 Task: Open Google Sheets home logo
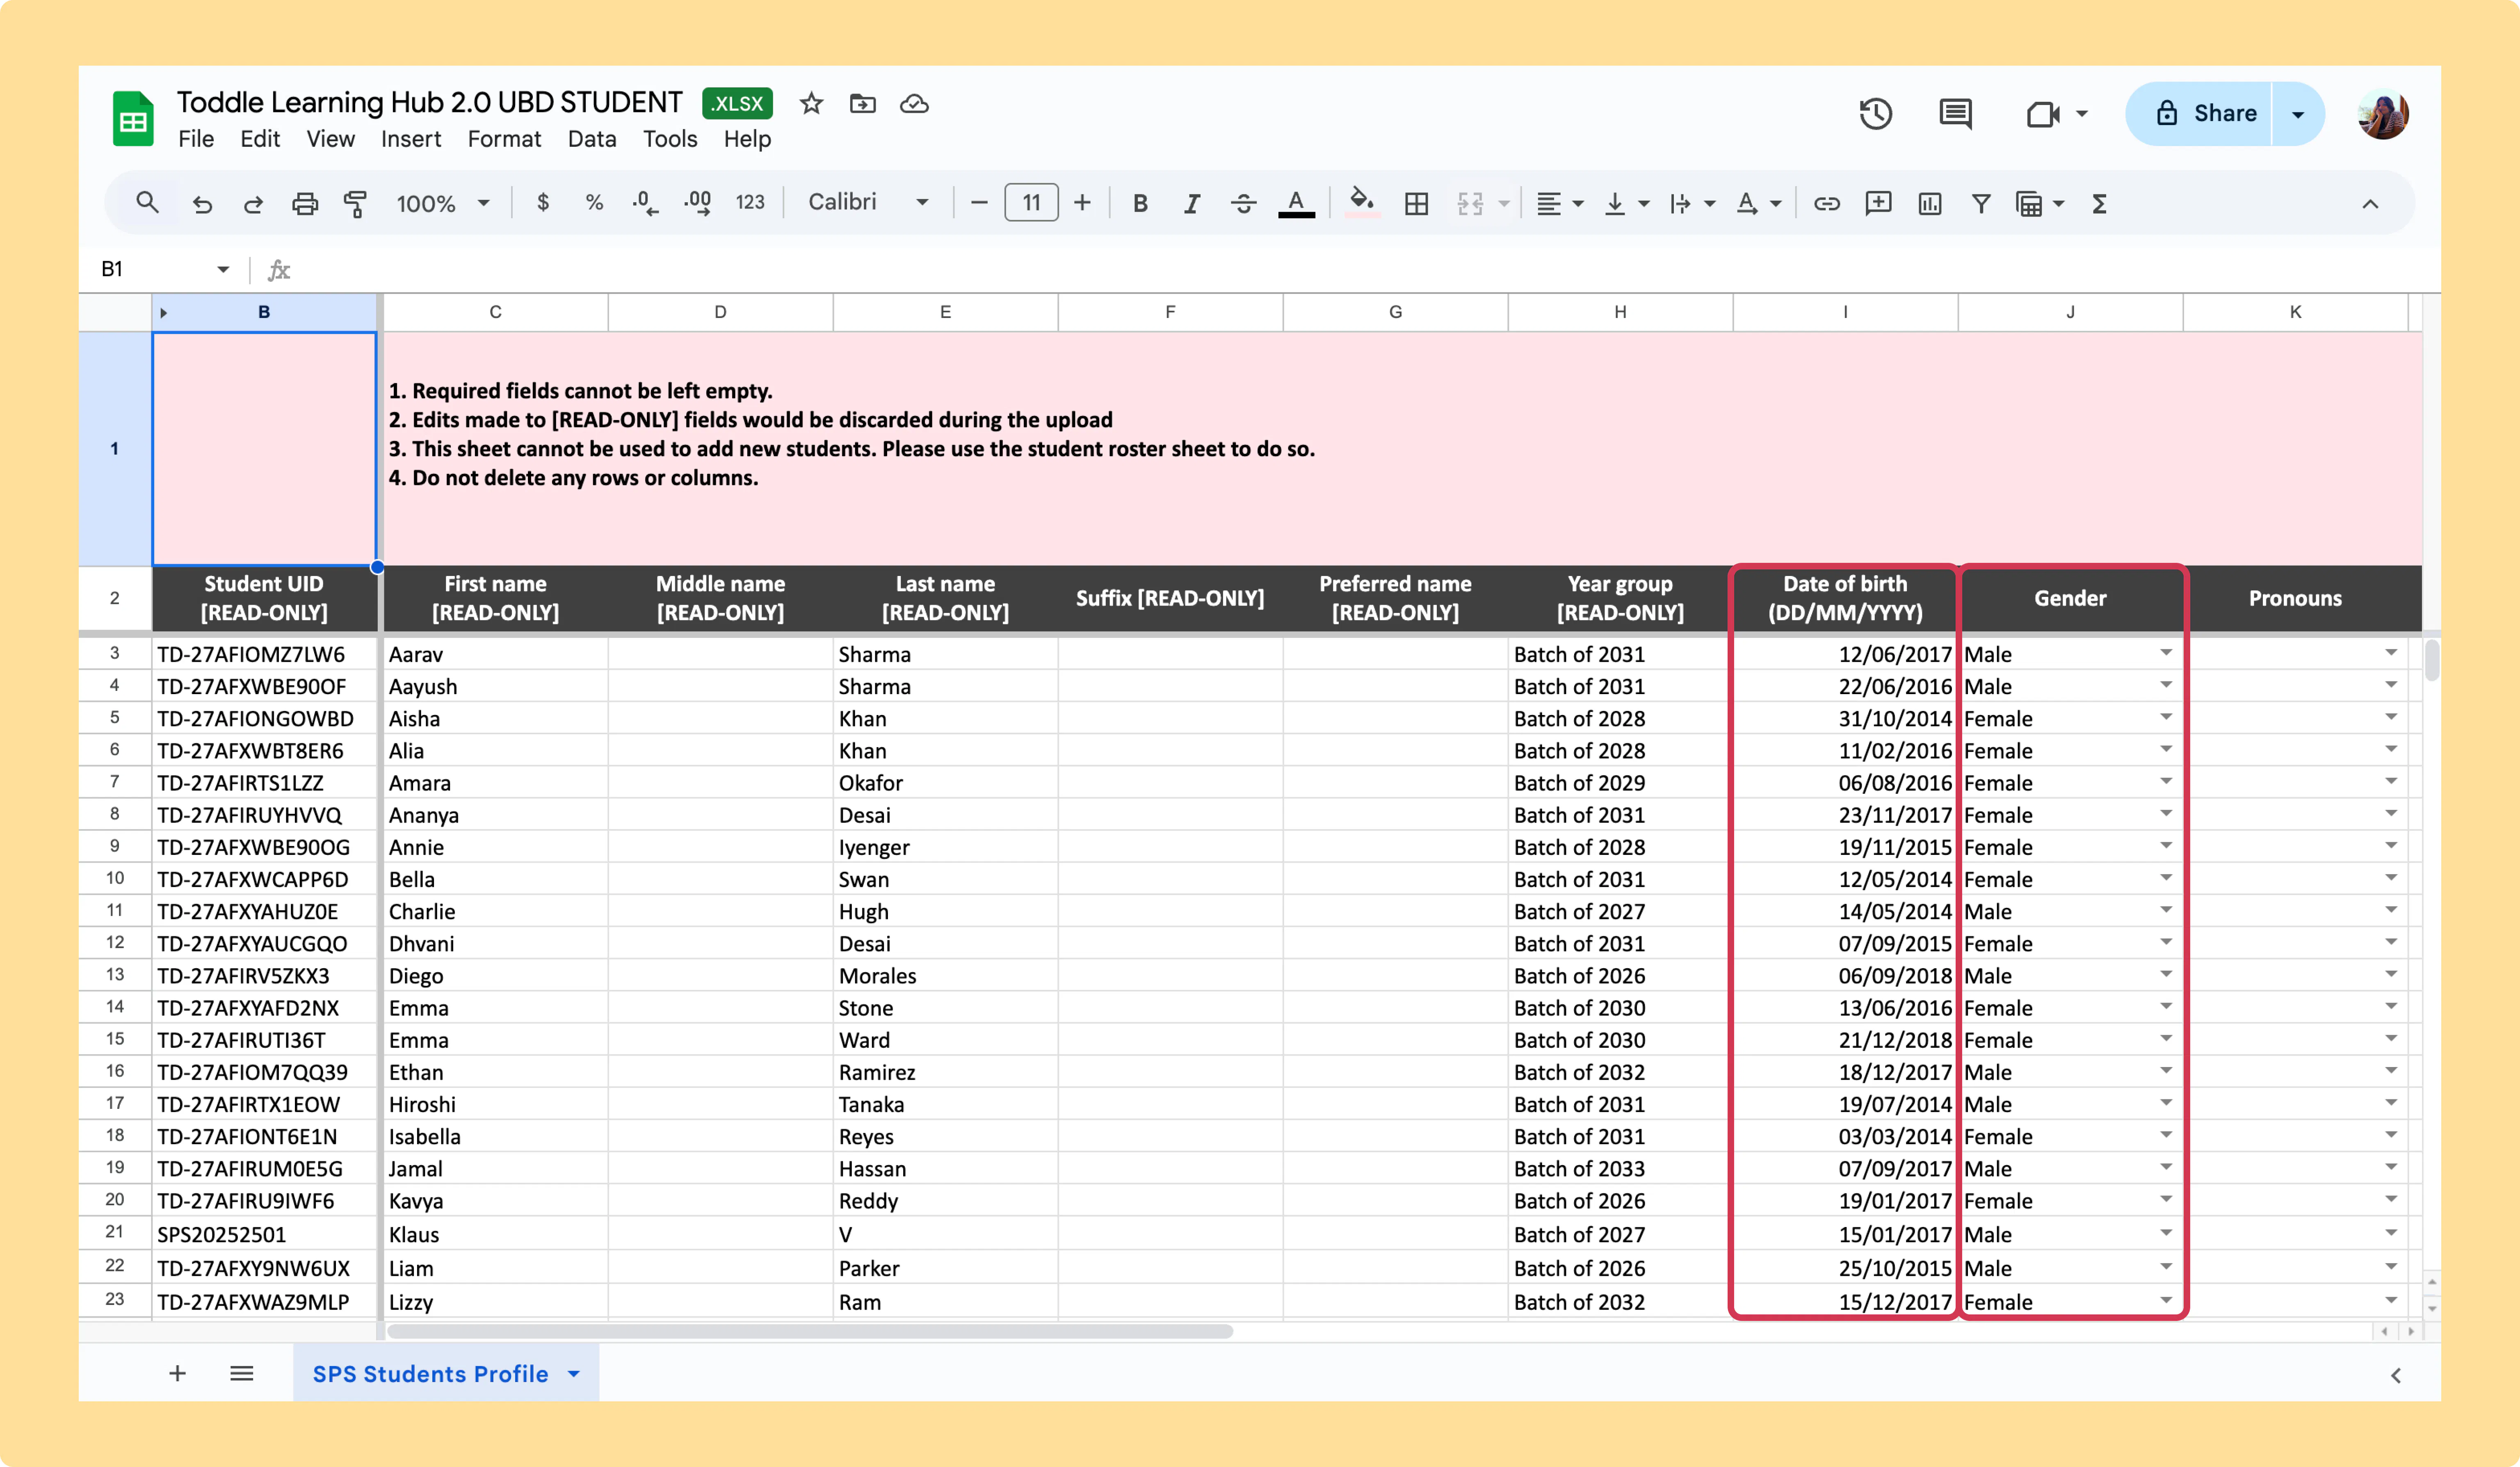pyautogui.click(x=133, y=119)
